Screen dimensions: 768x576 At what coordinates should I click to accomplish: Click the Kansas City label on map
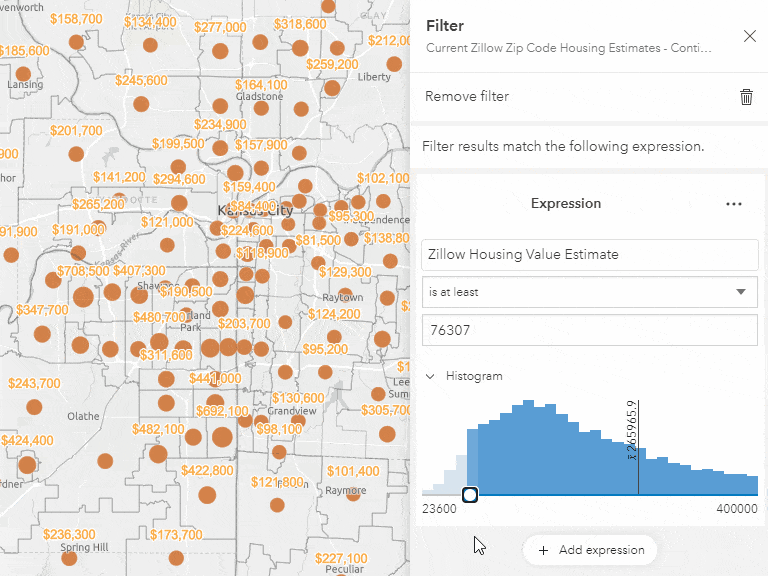click(256, 211)
